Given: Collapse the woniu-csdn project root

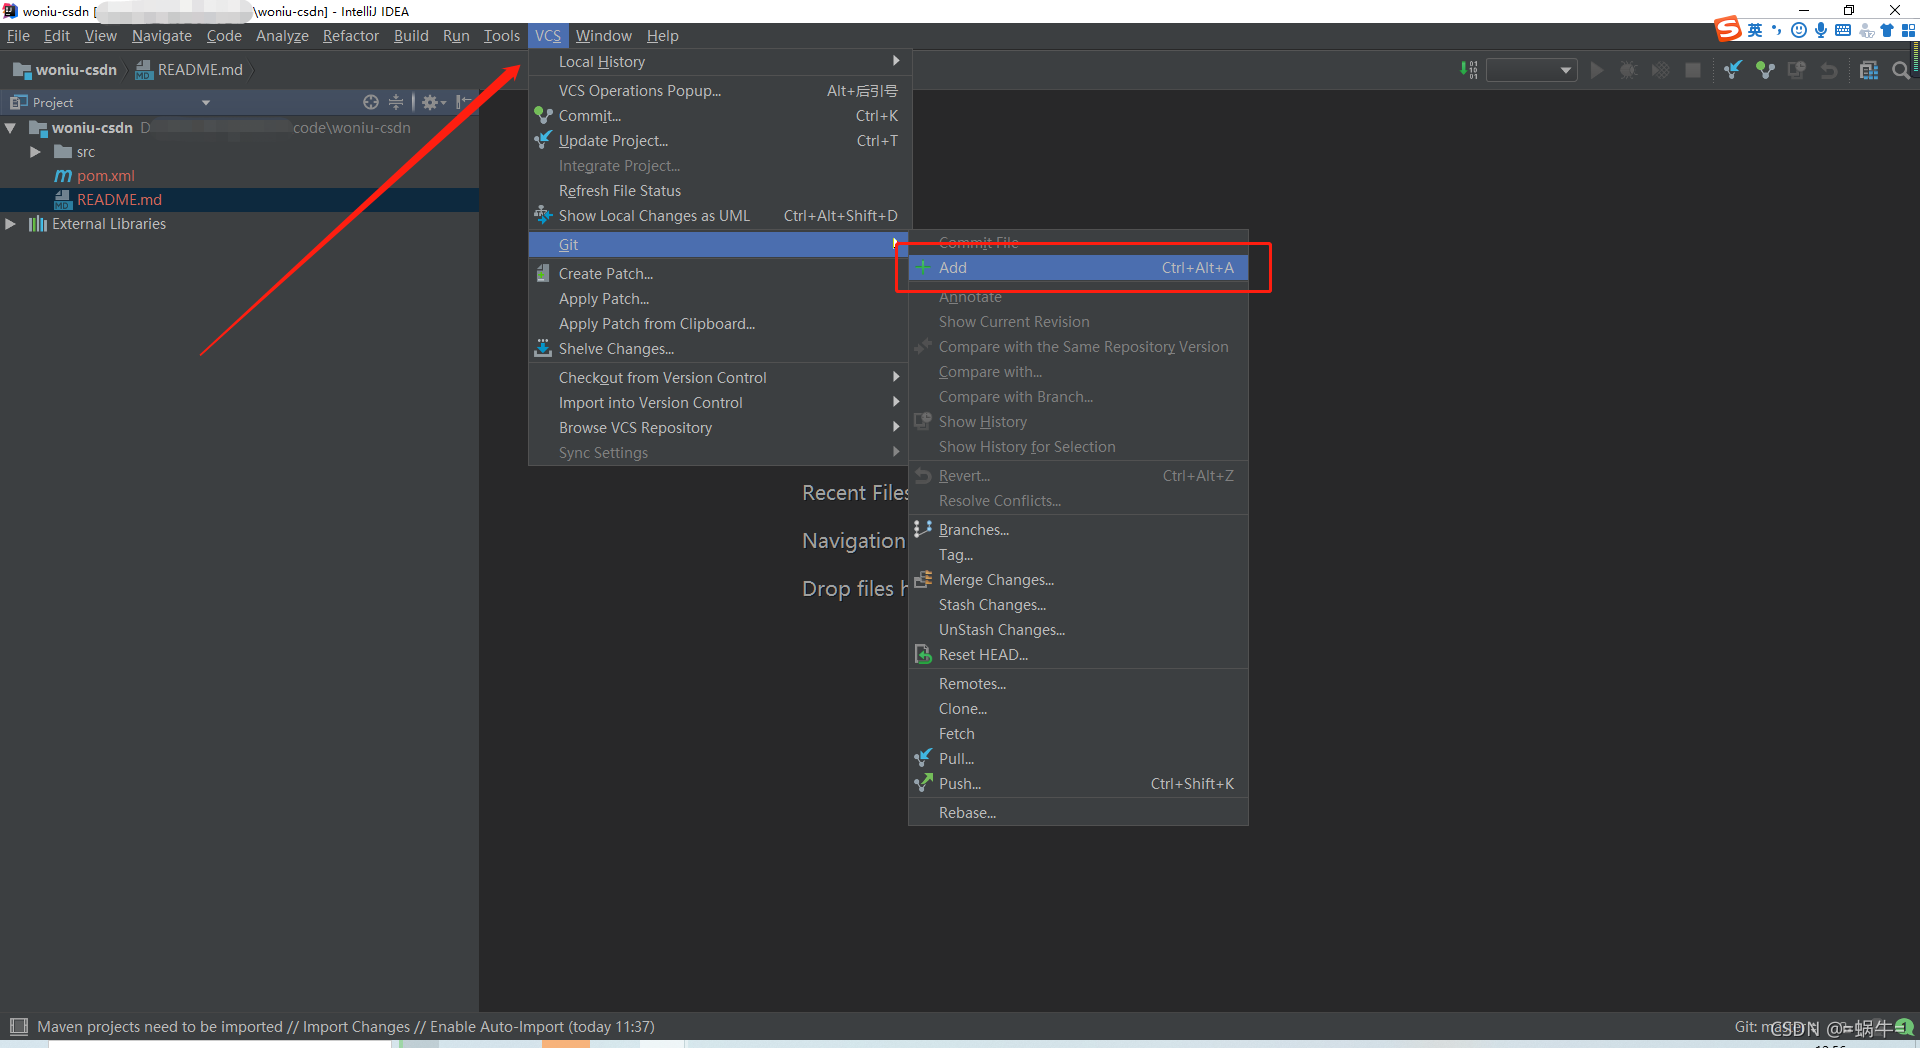Looking at the screenshot, I should [x=11, y=128].
